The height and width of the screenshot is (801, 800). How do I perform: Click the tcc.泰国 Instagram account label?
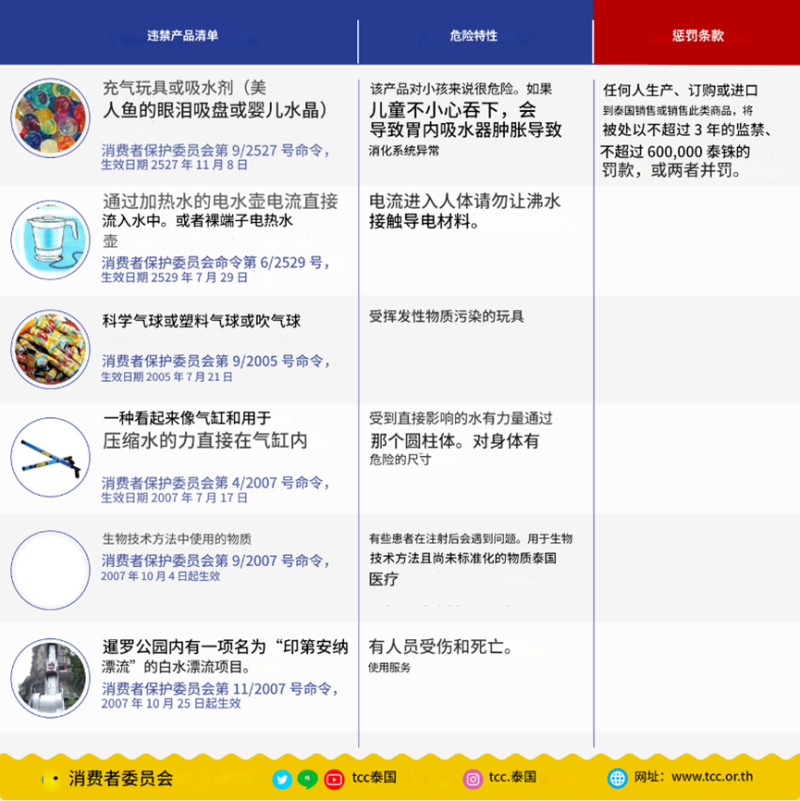coord(513,777)
